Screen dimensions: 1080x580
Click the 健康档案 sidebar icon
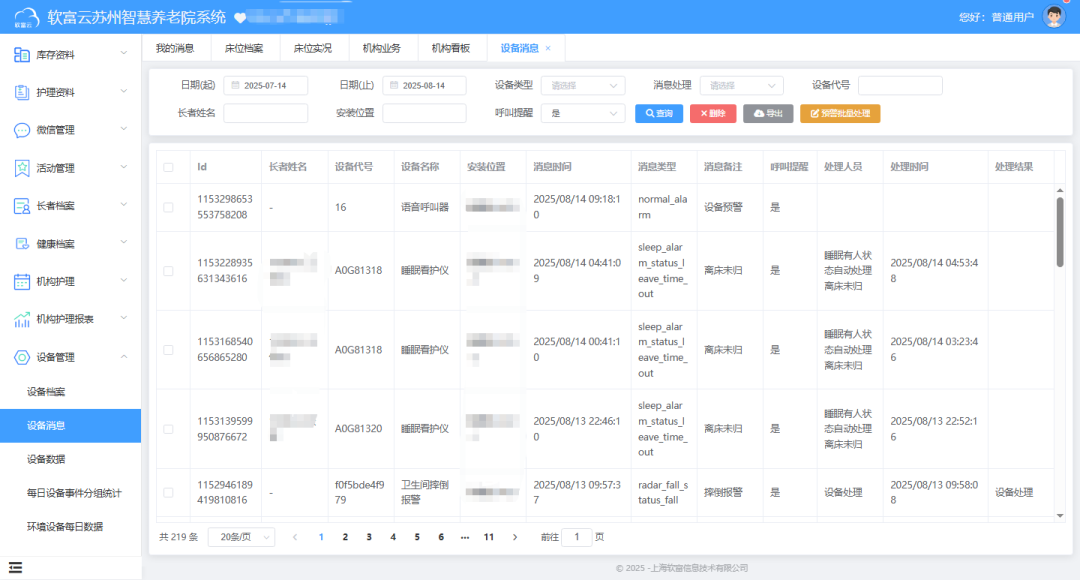[22, 244]
